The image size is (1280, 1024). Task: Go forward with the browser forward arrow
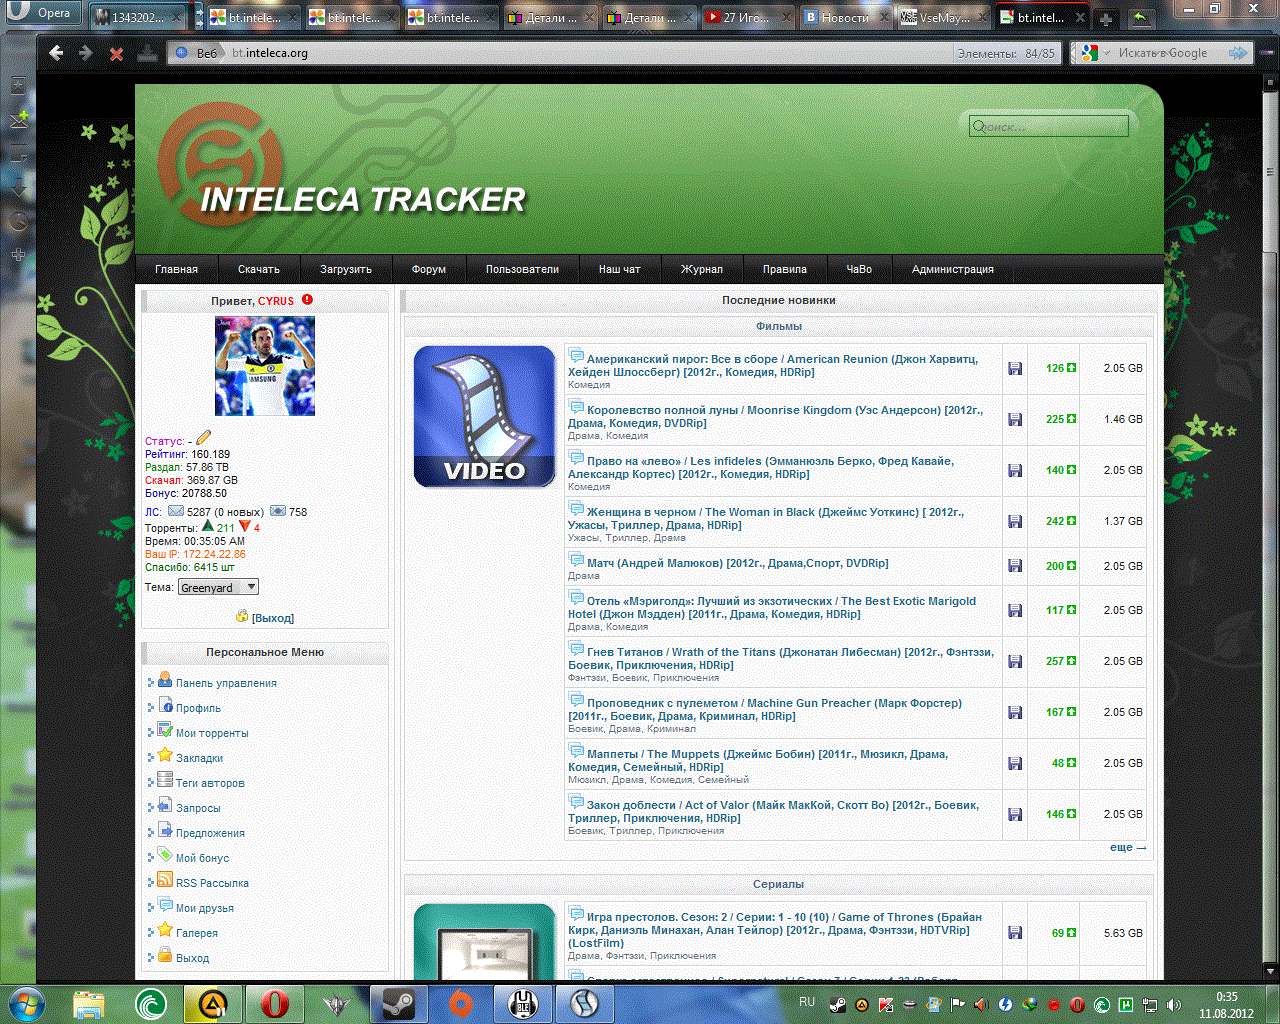click(x=86, y=53)
